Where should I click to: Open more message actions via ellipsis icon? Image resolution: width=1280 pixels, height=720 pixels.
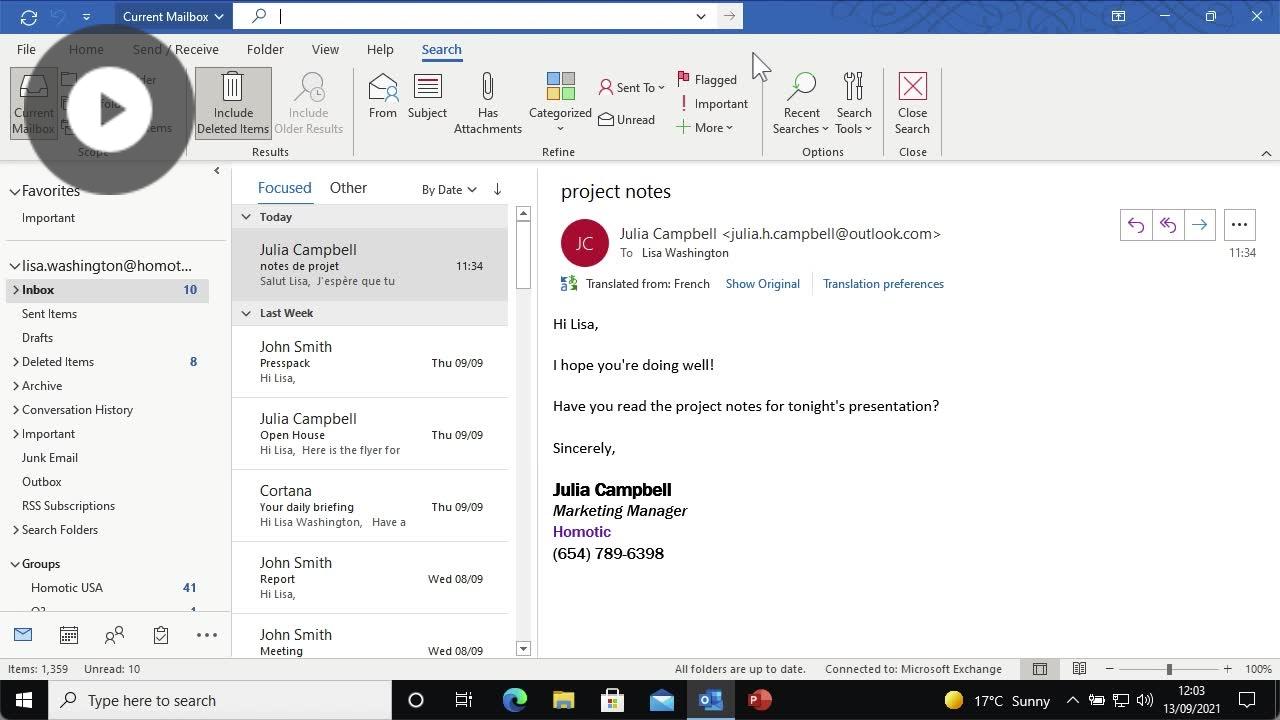(x=1239, y=224)
